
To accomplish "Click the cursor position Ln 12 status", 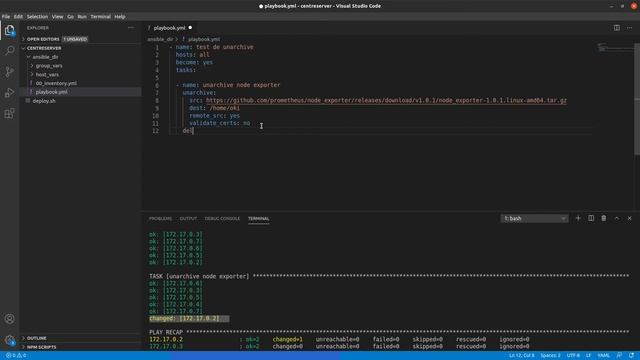I will click(x=522, y=356).
